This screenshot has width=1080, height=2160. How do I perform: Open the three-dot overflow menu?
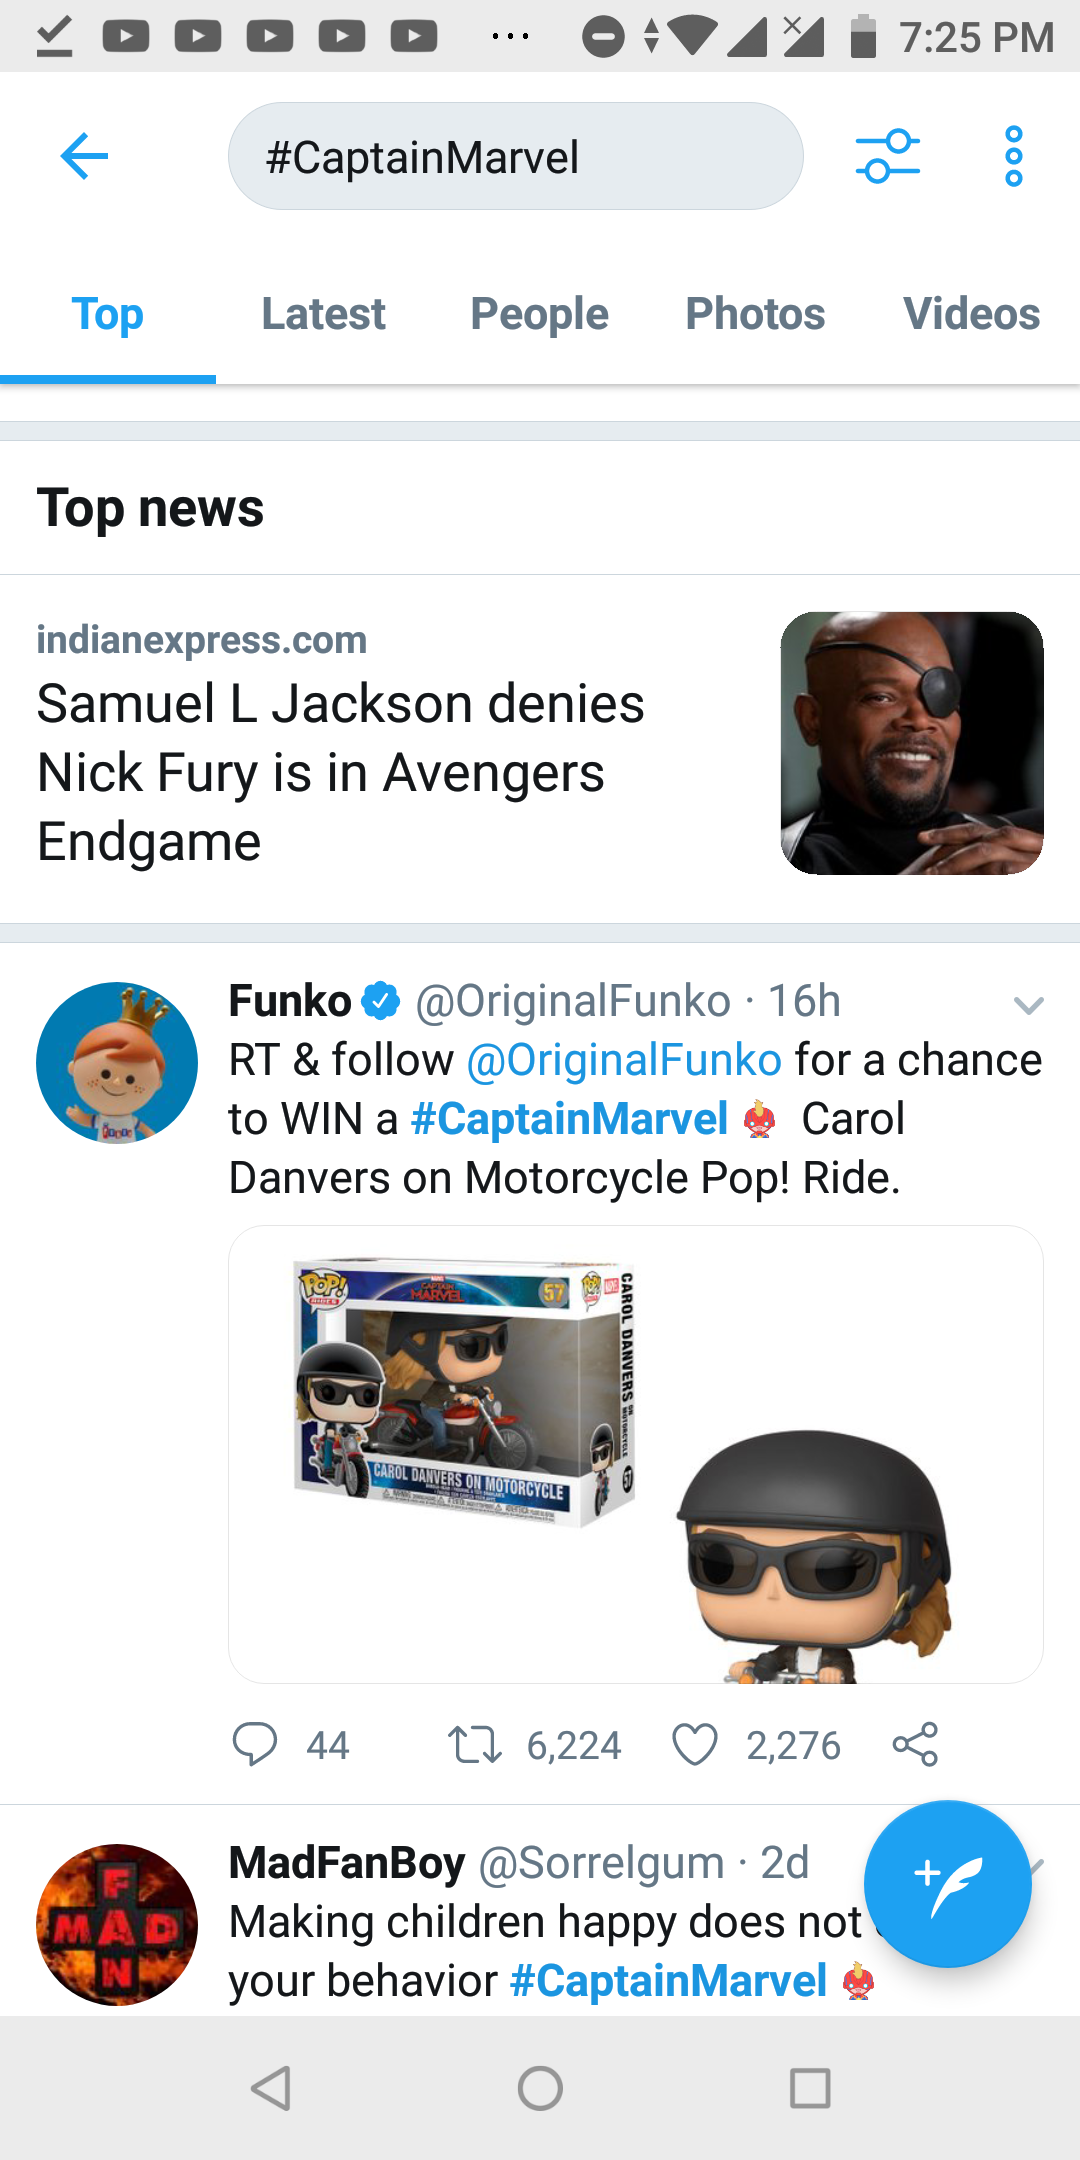(x=1013, y=157)
